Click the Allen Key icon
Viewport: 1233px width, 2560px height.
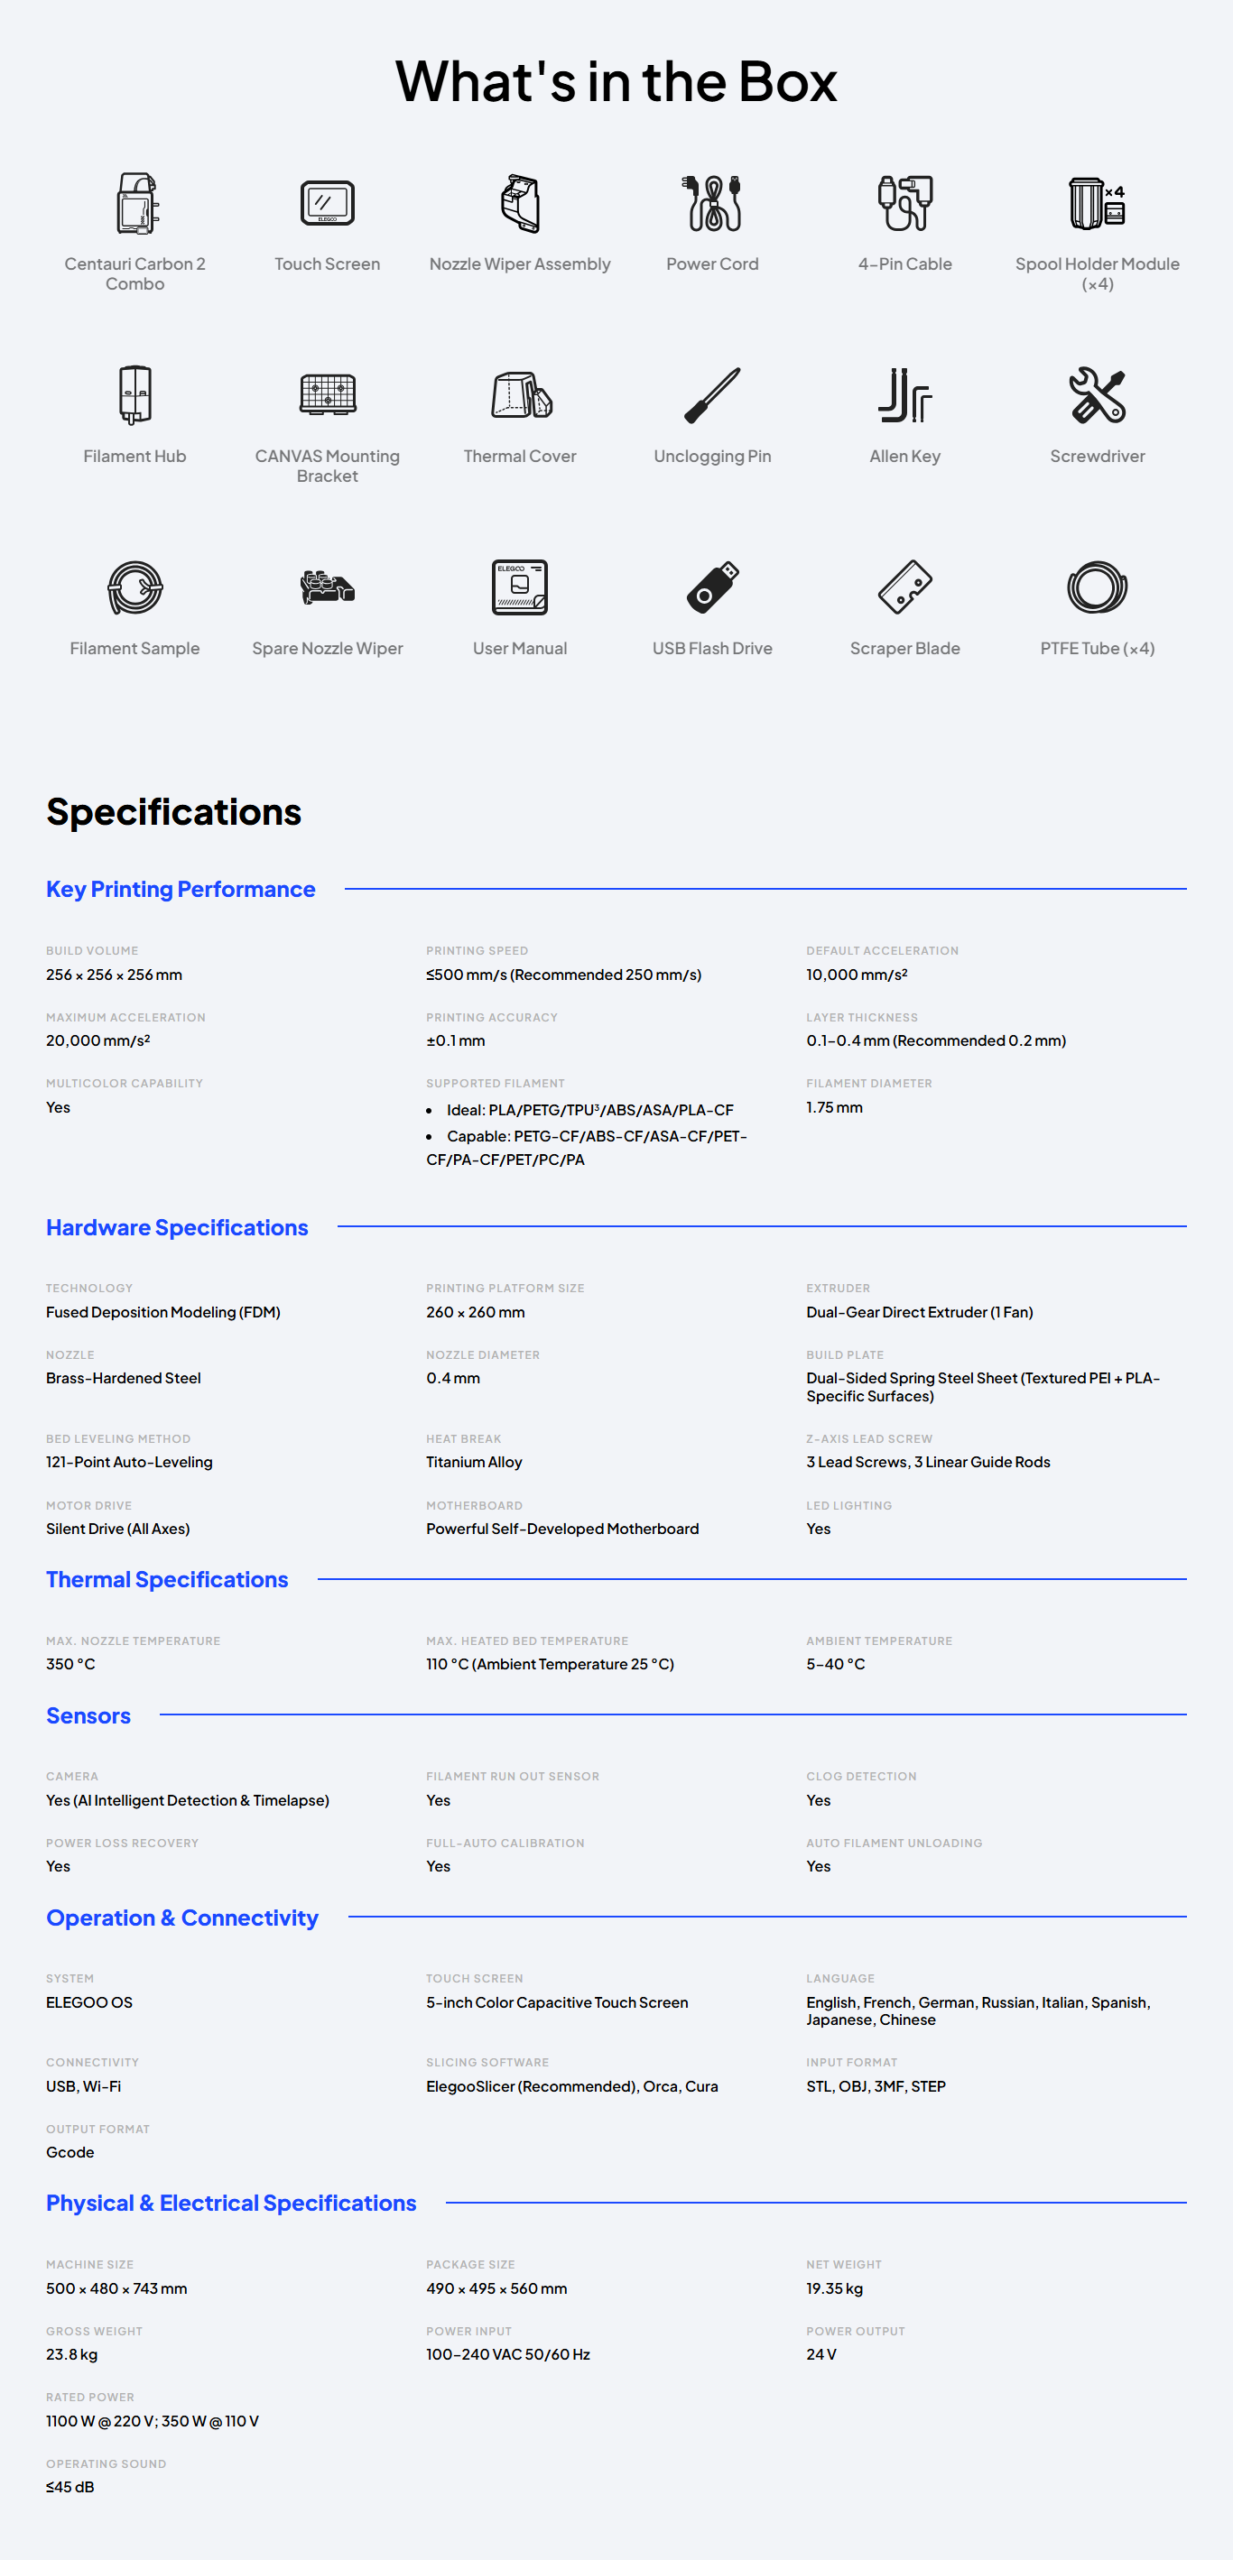(x=905, y=395)
